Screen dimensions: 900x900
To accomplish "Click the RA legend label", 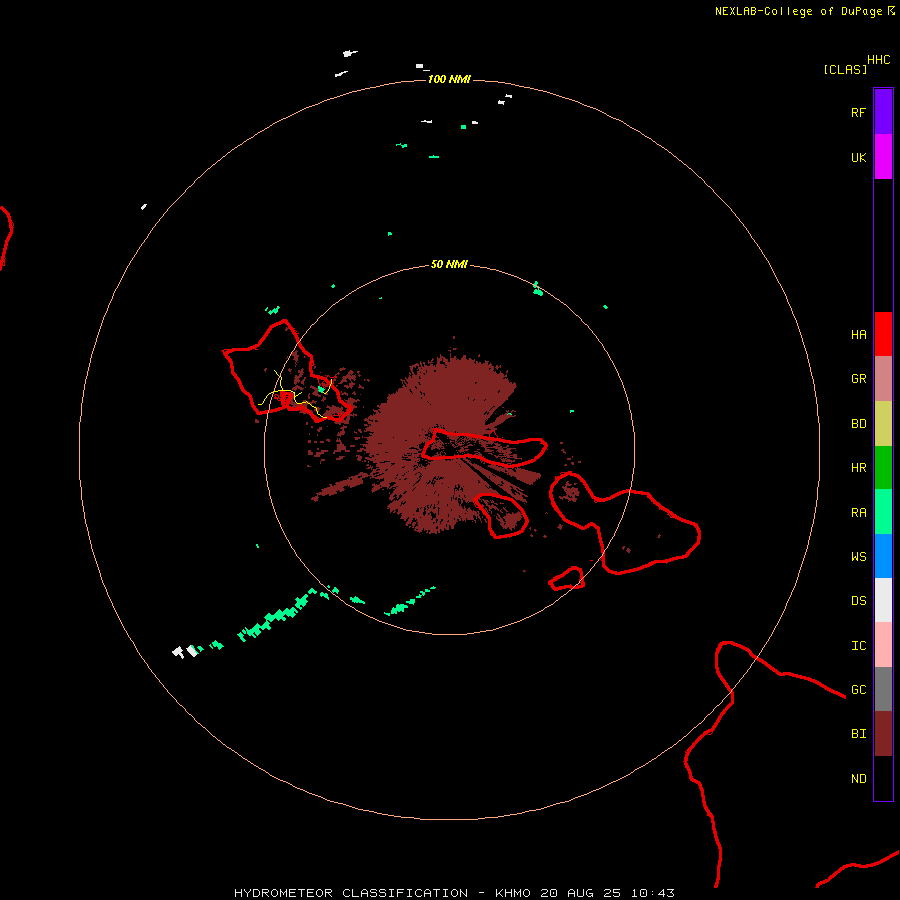I will [858, 513].
